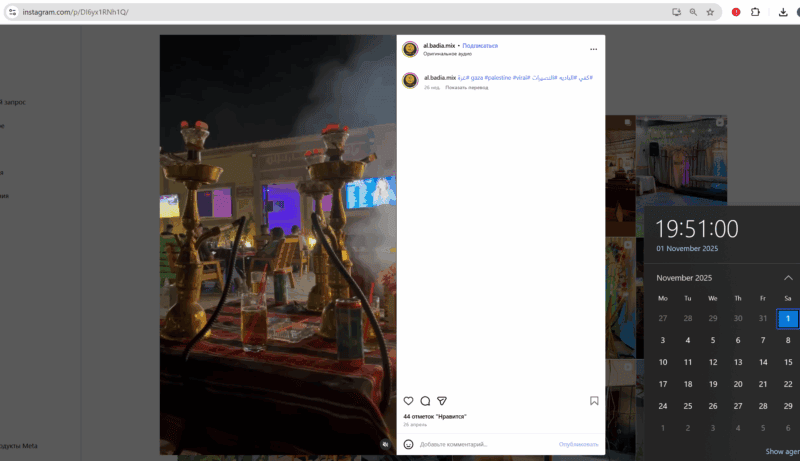Open browser extensions puzzle icon

coord(756,12)
